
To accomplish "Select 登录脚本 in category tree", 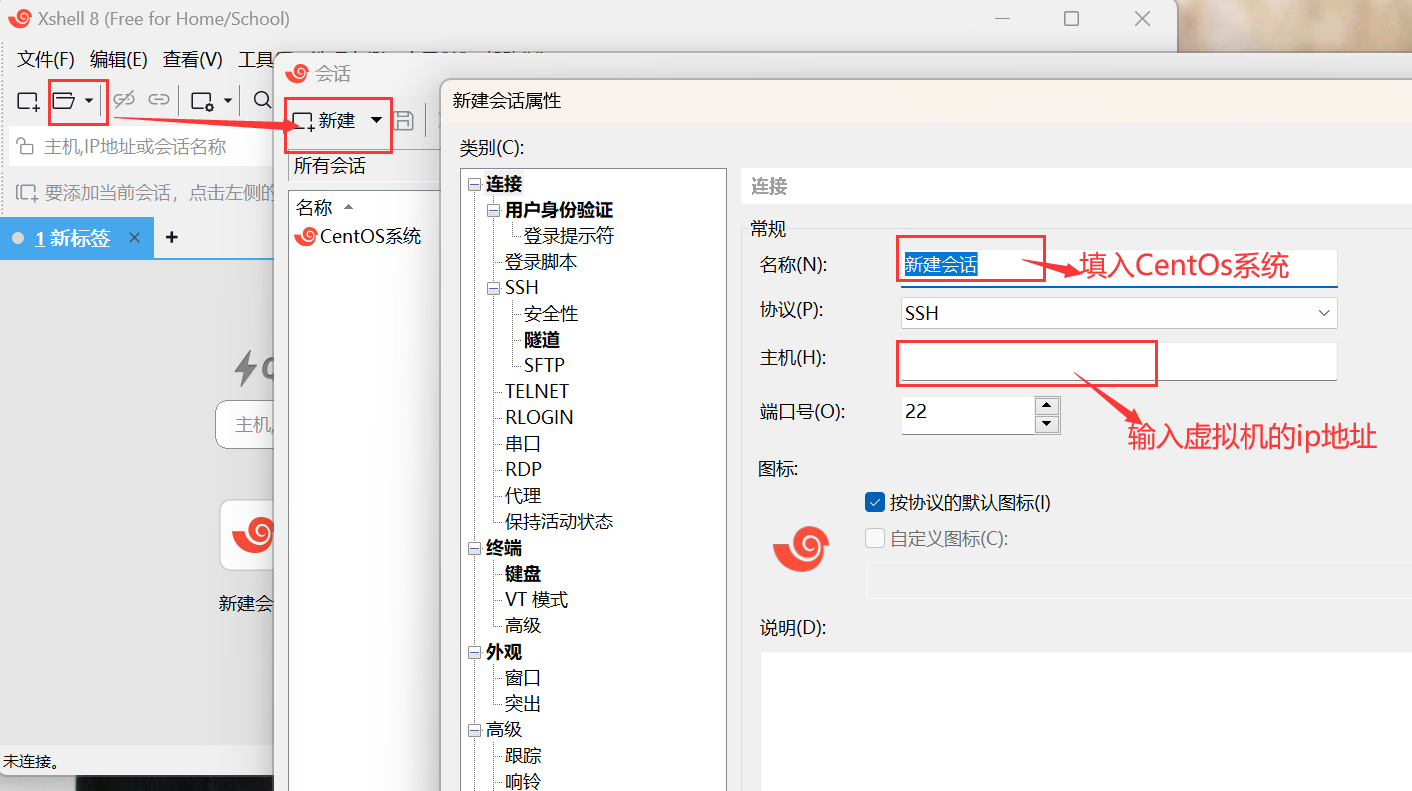I will pos(541,262).
